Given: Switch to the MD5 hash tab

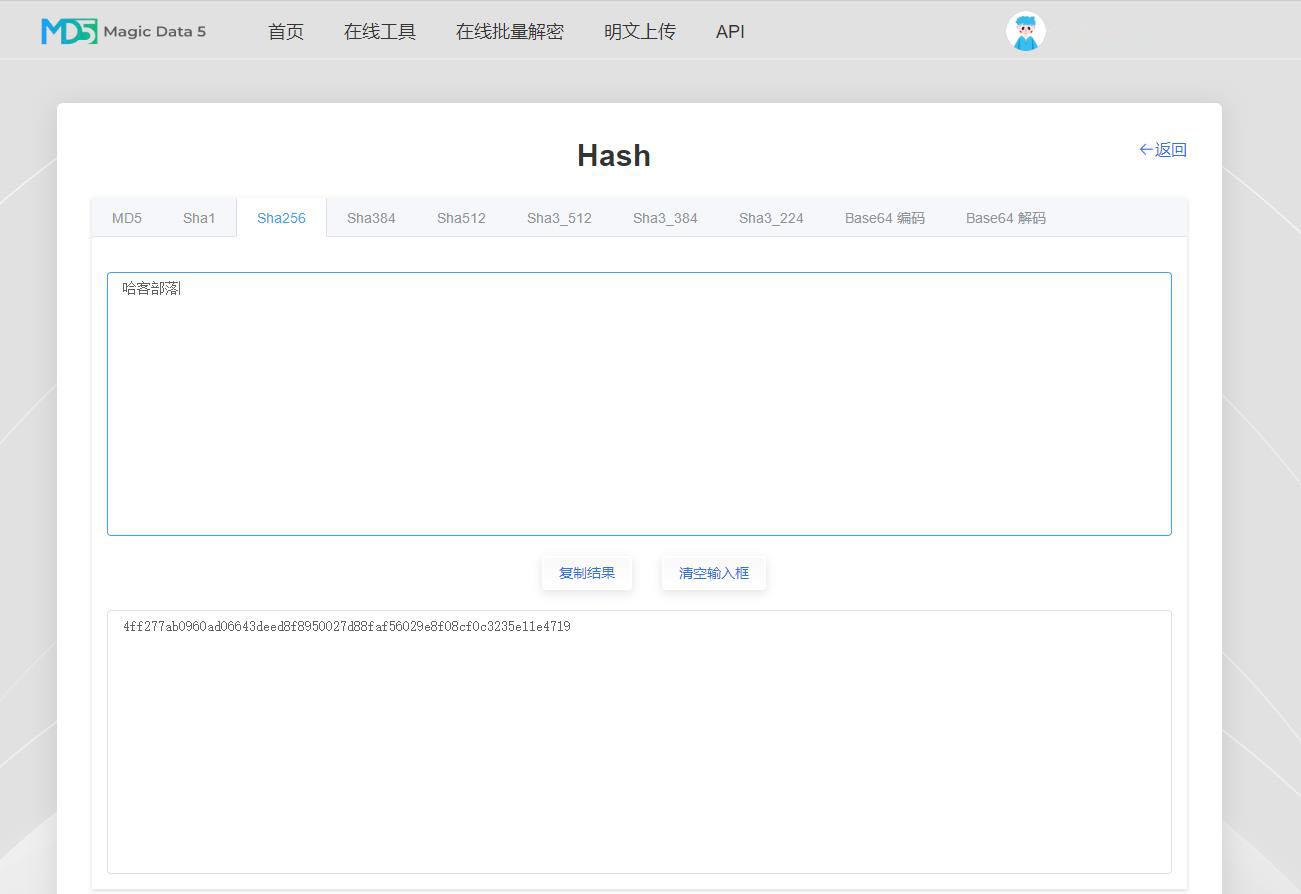Looking at the screenshot, I should coord(127,217).
